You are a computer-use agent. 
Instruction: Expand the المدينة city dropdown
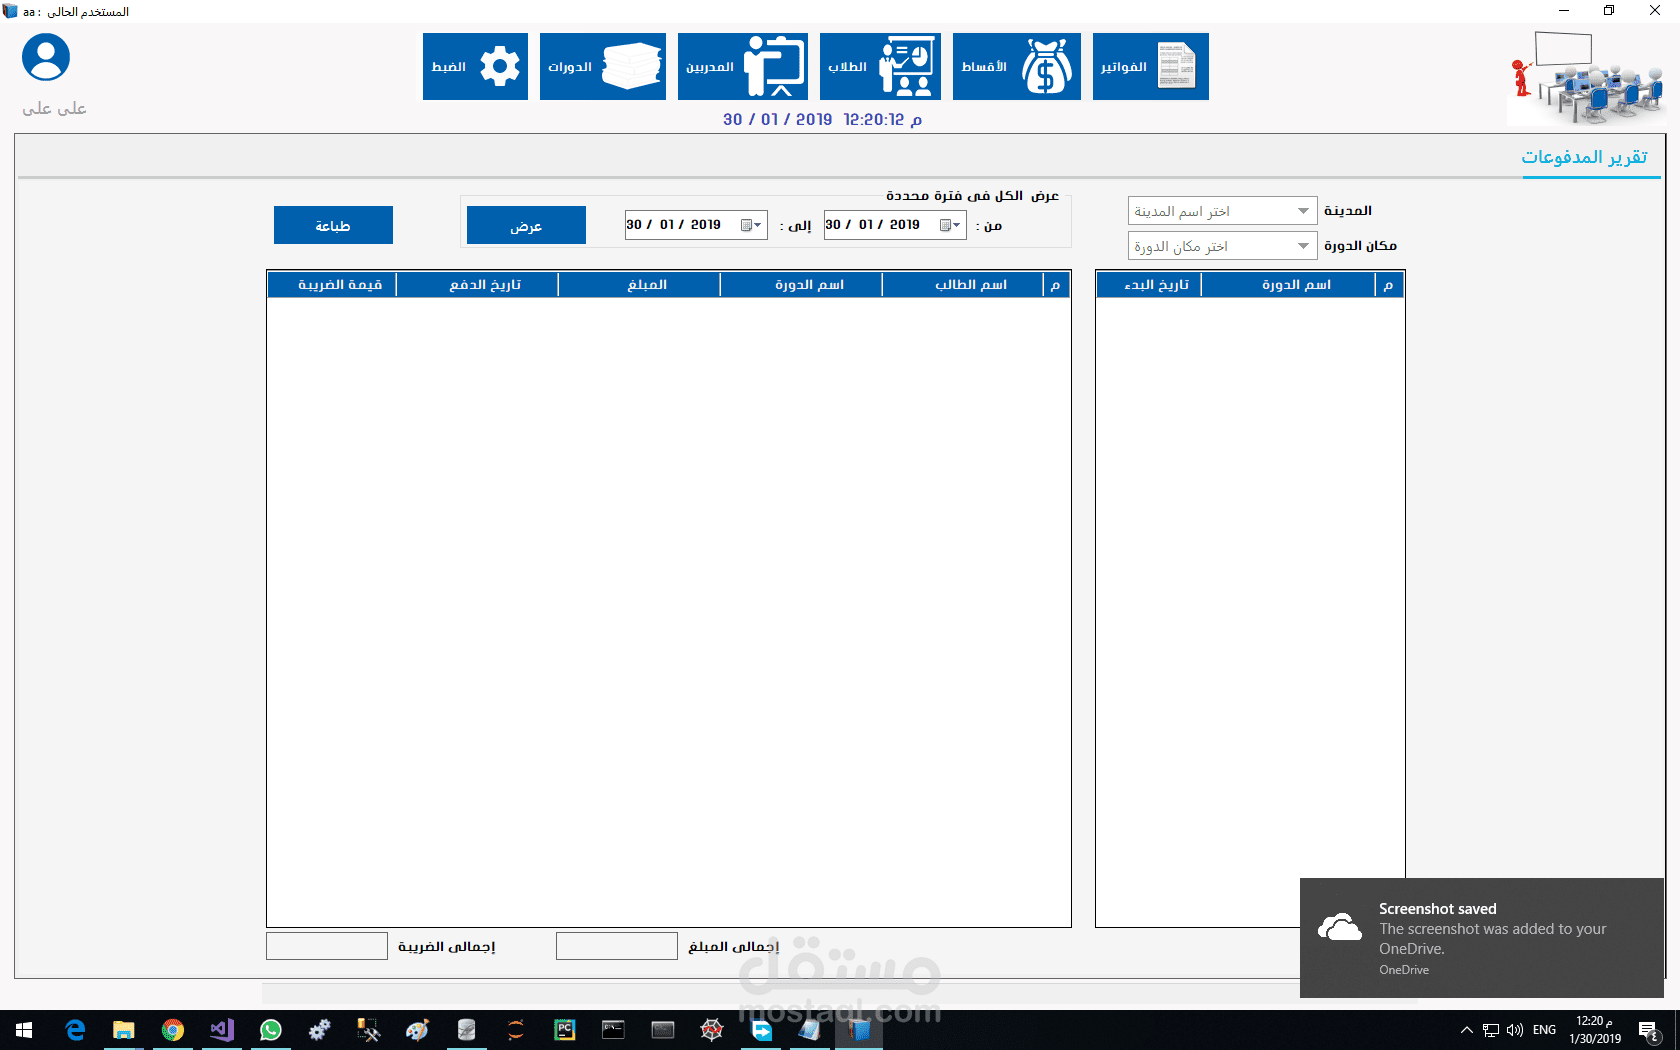[x=1303, y=211]
